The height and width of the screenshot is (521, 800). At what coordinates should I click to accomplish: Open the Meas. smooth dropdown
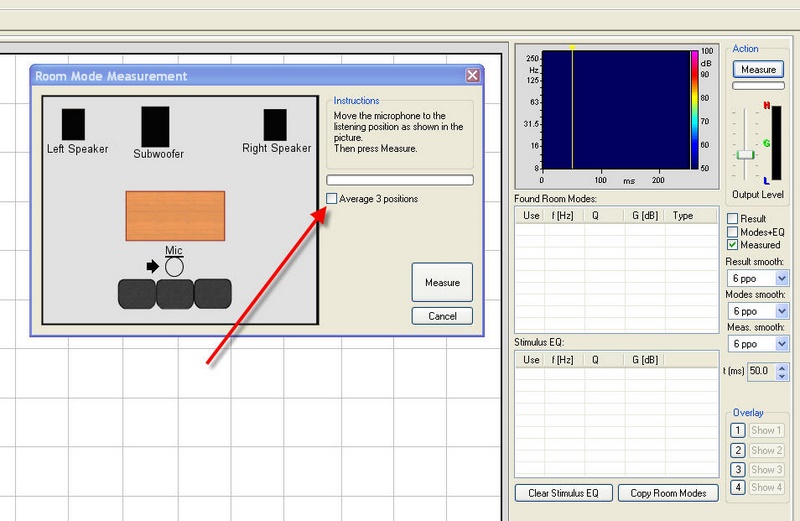tap(782, 343)
